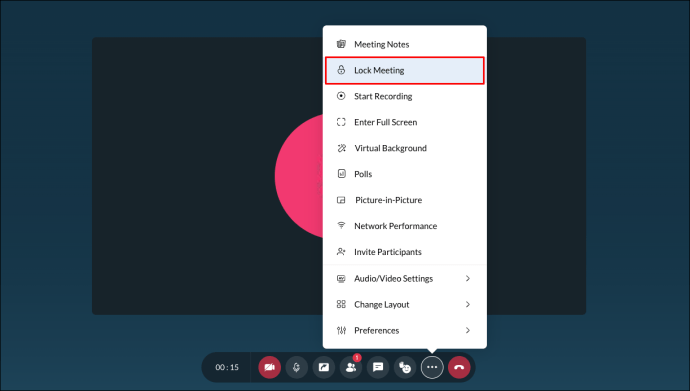Turn on the camera in the toolbar
This screenshot has width=690, height=391.
[x=269, y=367]
